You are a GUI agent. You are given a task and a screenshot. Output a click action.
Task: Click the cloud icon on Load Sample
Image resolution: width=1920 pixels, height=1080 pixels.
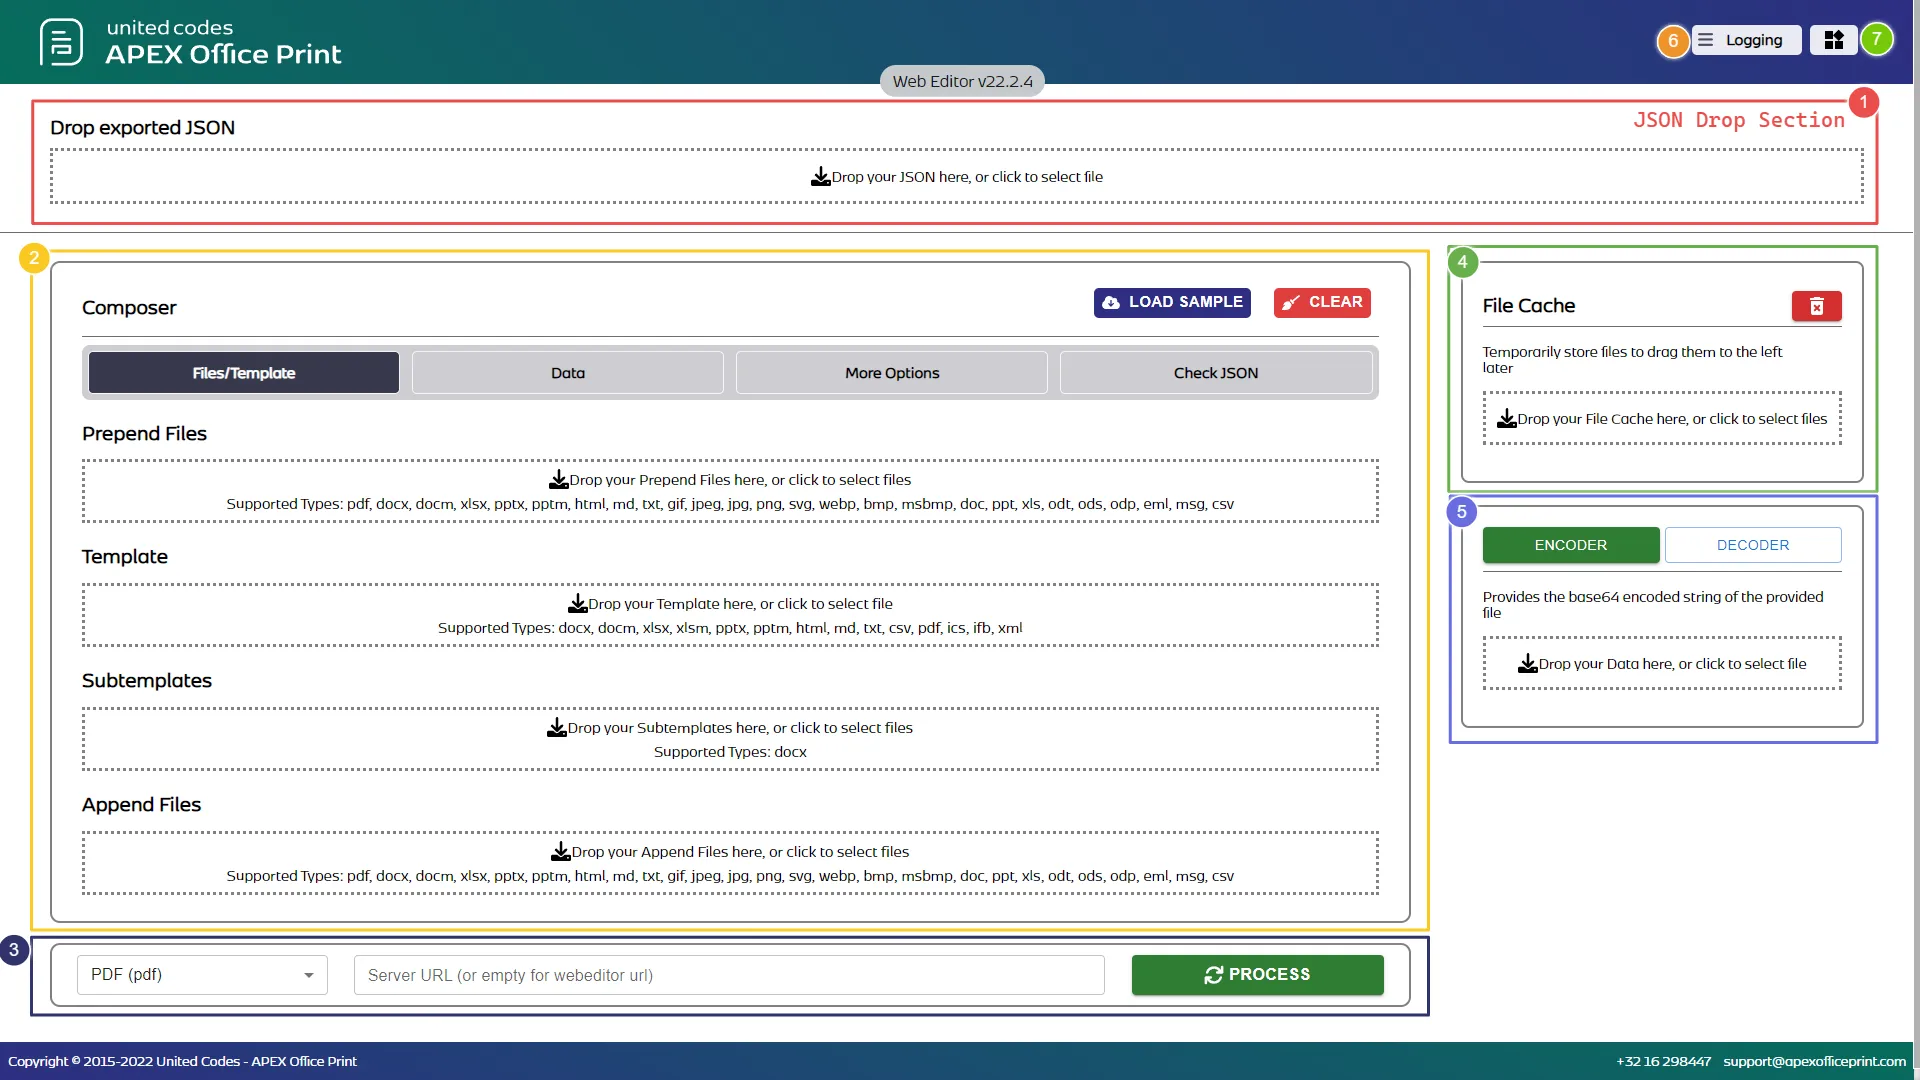point(1110,302)
